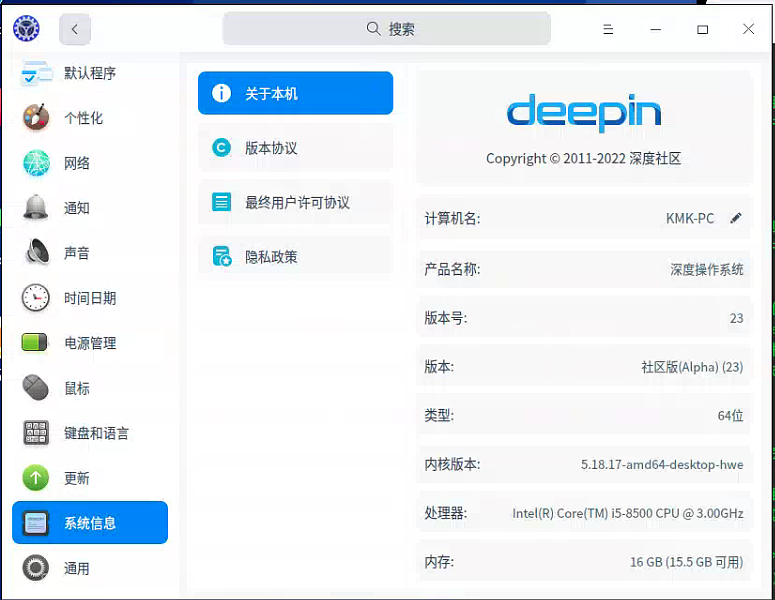Click kernel value 5.18.17-amd64-desktop-hwe
The height and width of the screenshot is (600, 775).
pos(662,464)
